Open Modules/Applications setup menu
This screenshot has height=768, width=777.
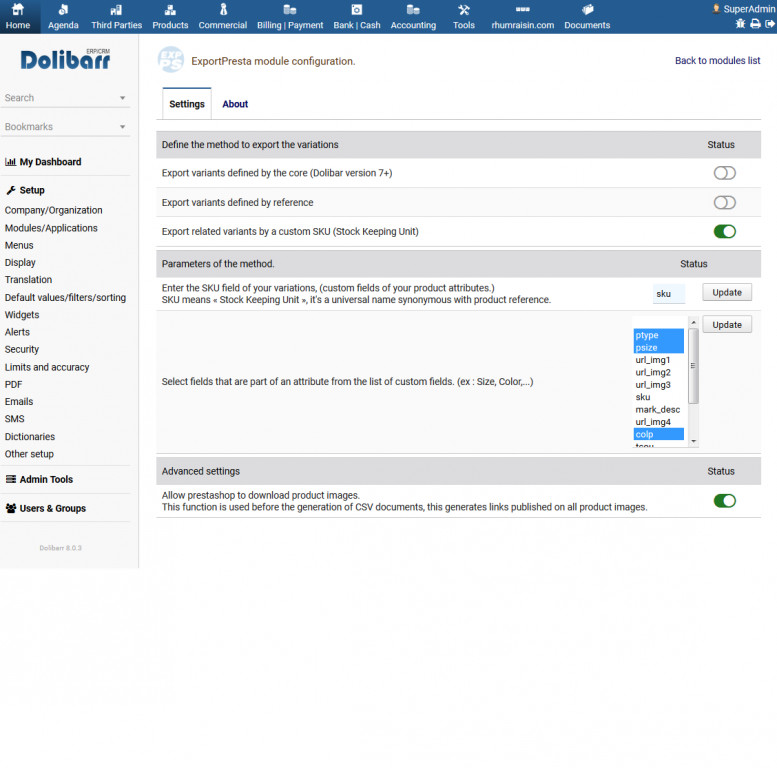51,228
